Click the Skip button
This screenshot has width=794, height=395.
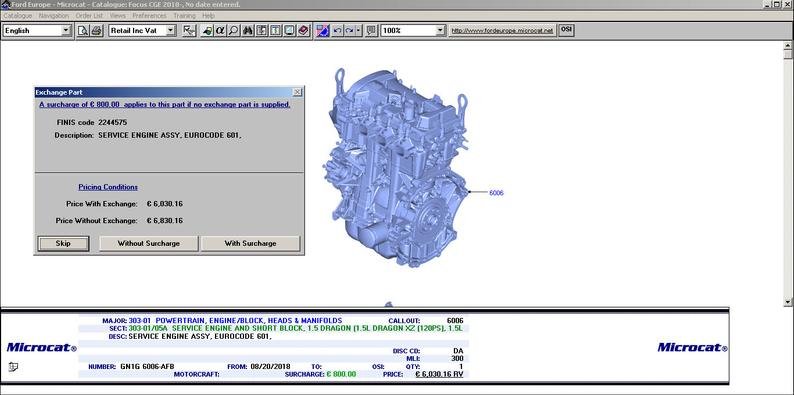[x=63, y=244]
